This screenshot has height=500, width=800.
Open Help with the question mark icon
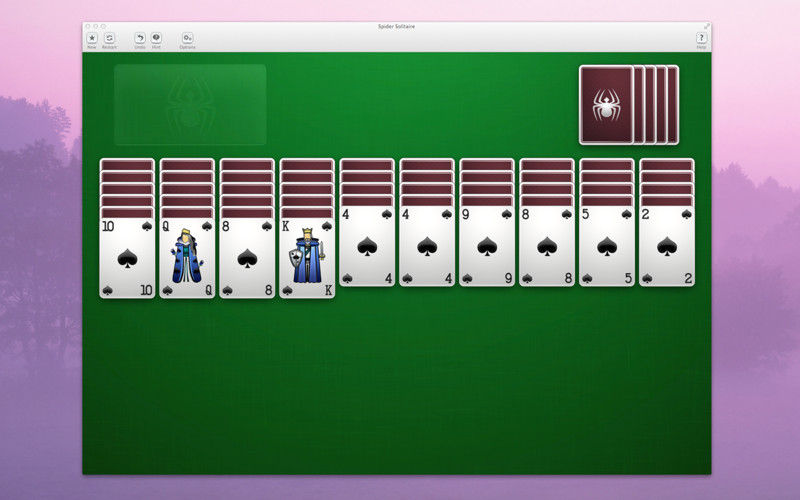click(x=702, y=38)
